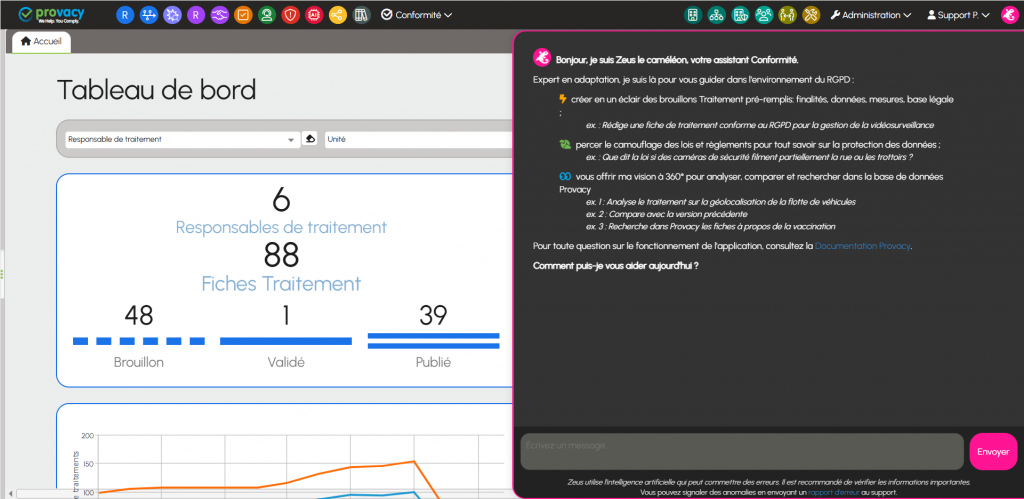
Task: Click the red shield icon in top bar
Action: pos(290,15)
